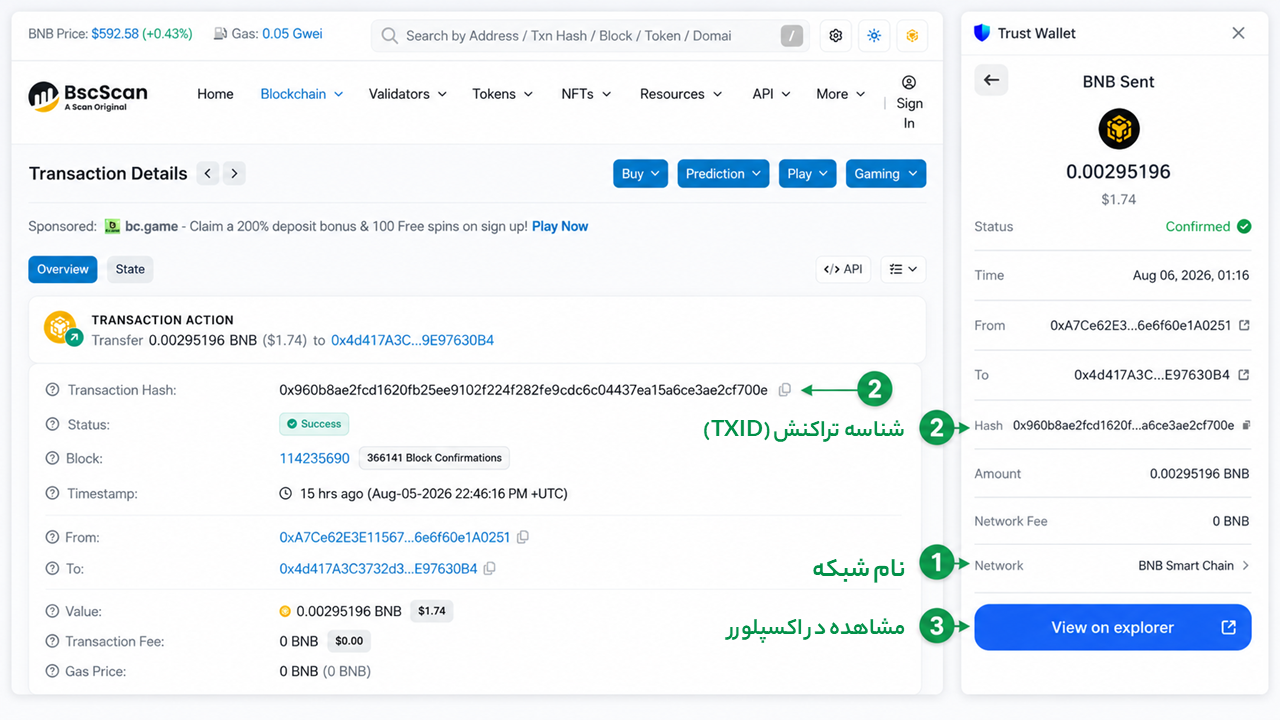Screen dimensions: 1280x720
Task: Open To address external link in Trust Wallet
Action: coord(1244,375)
